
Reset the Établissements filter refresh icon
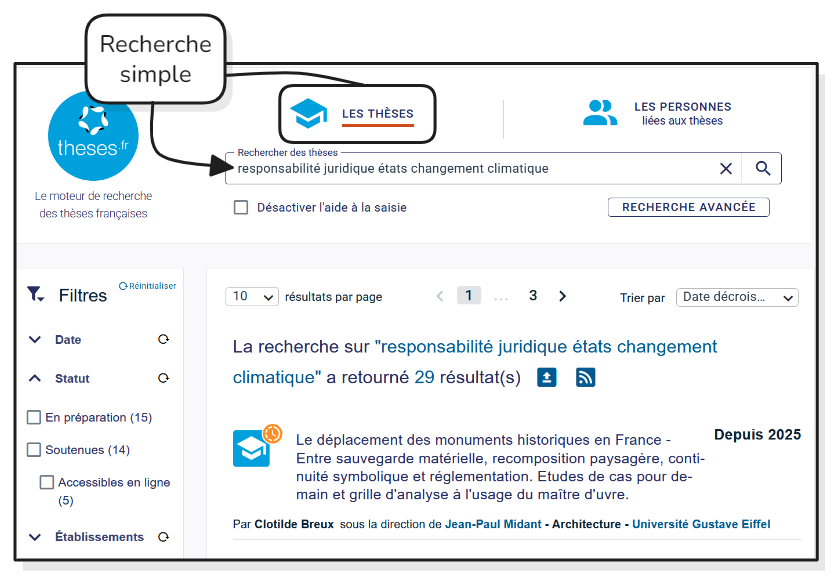click(163, 537)
